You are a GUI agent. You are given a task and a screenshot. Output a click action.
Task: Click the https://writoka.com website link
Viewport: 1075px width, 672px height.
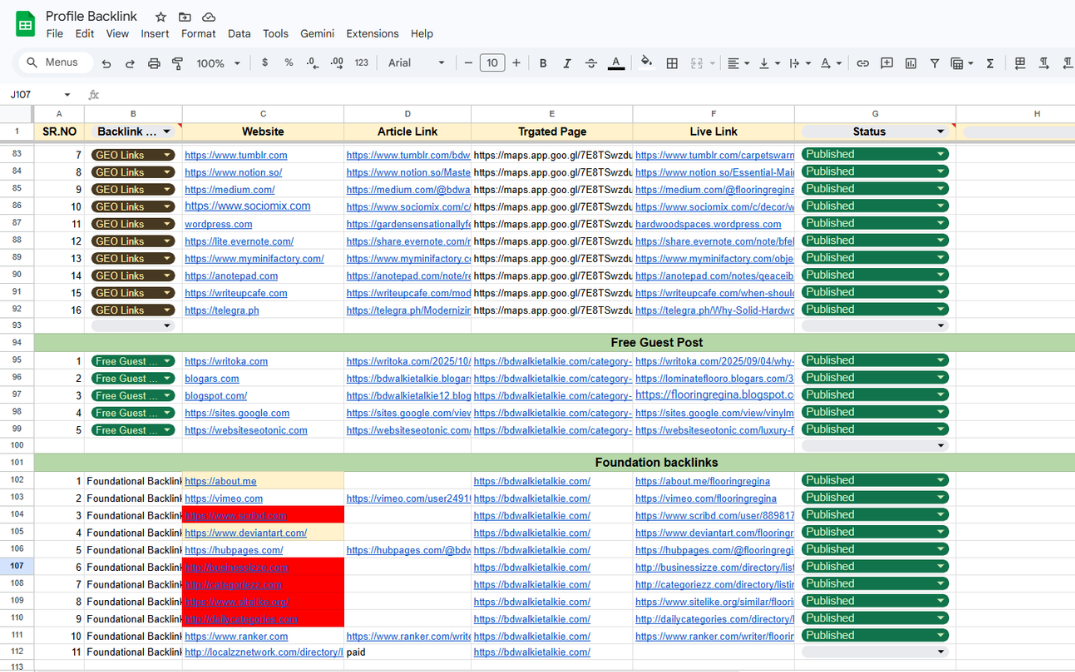click(226, 361)
